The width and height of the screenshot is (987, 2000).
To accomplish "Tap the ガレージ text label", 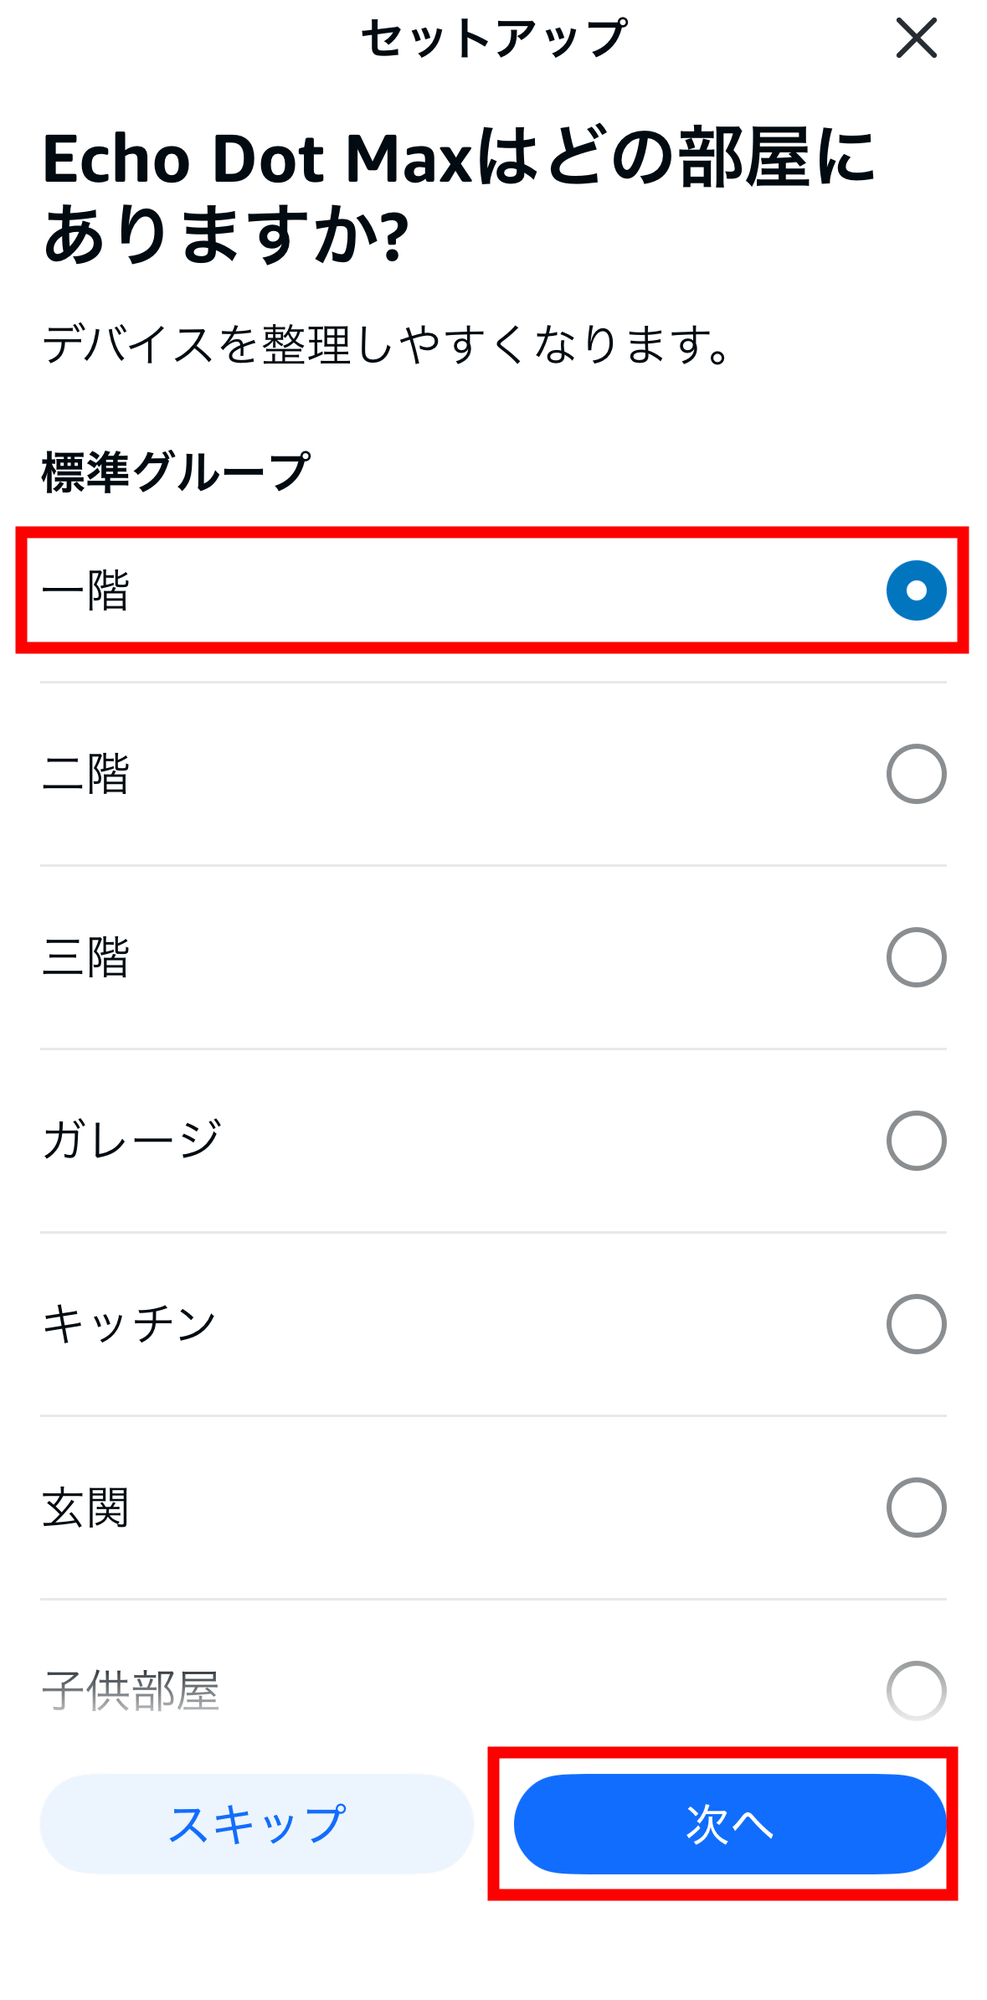I will [x=131, y=1140].
